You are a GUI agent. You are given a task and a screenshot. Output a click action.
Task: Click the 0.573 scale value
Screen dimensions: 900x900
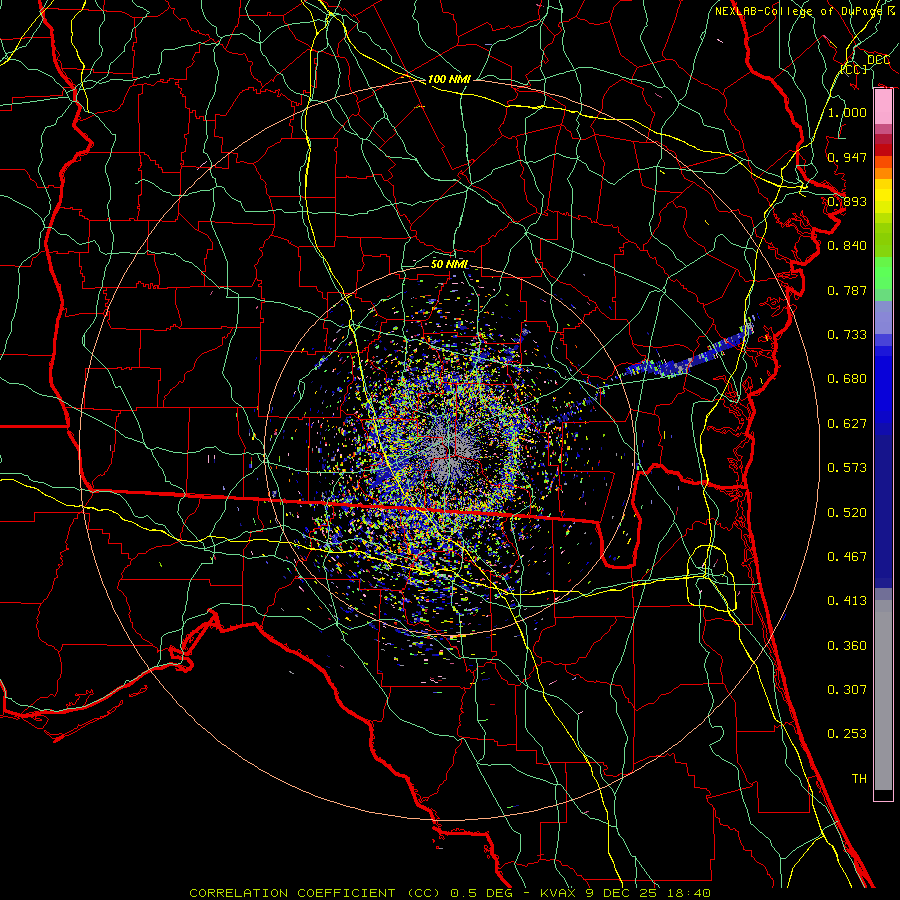847,468
